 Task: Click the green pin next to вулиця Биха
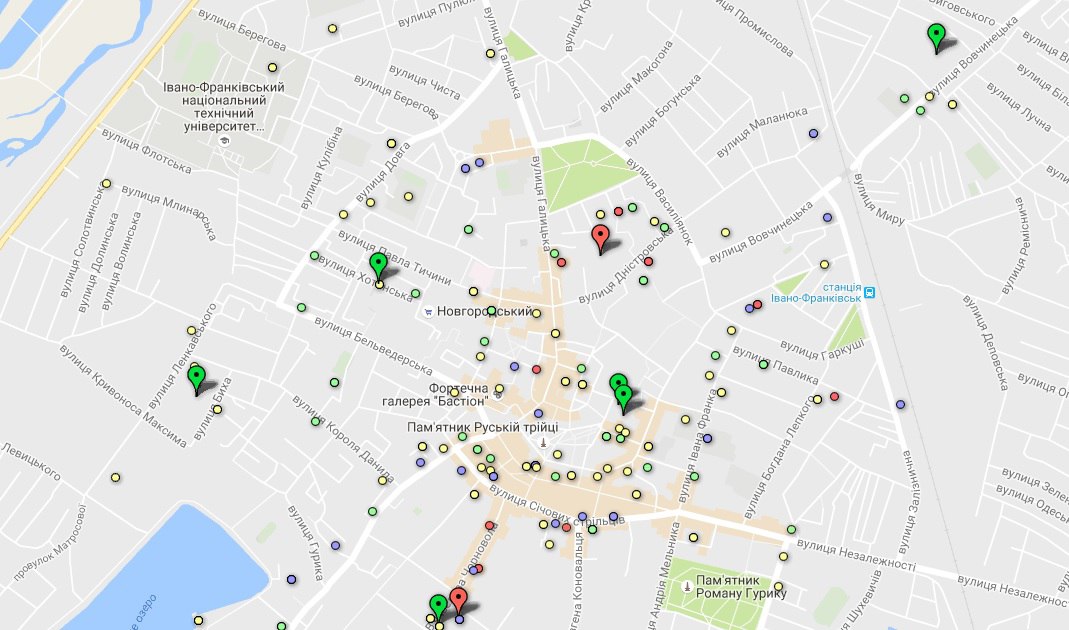pyautogui.click(x=196, y=380)
